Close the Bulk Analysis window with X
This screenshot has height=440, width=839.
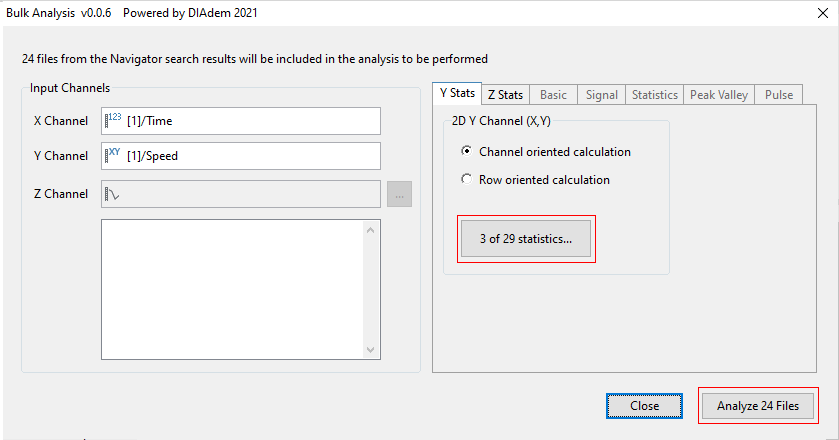tap(814, 12)
